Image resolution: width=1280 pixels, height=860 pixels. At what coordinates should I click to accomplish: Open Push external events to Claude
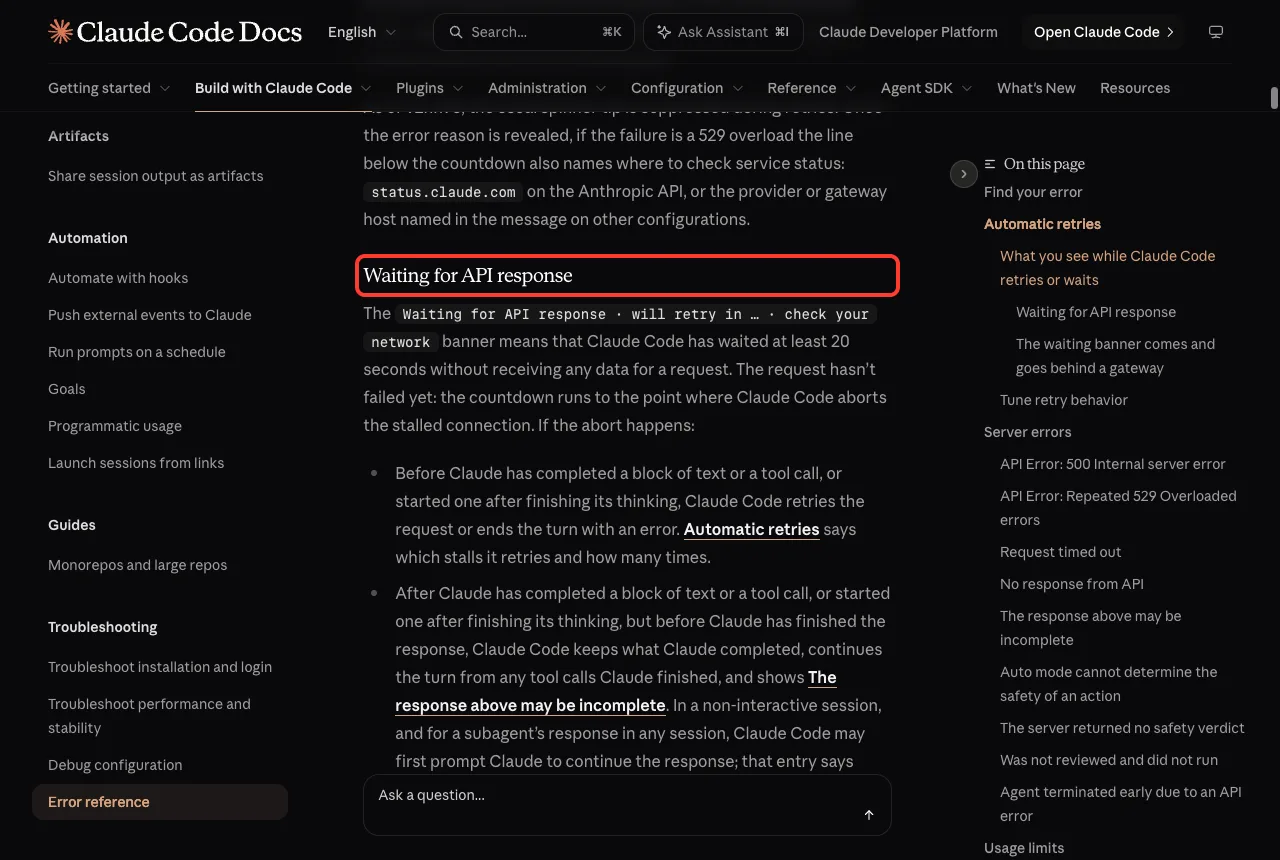(150, 315)
